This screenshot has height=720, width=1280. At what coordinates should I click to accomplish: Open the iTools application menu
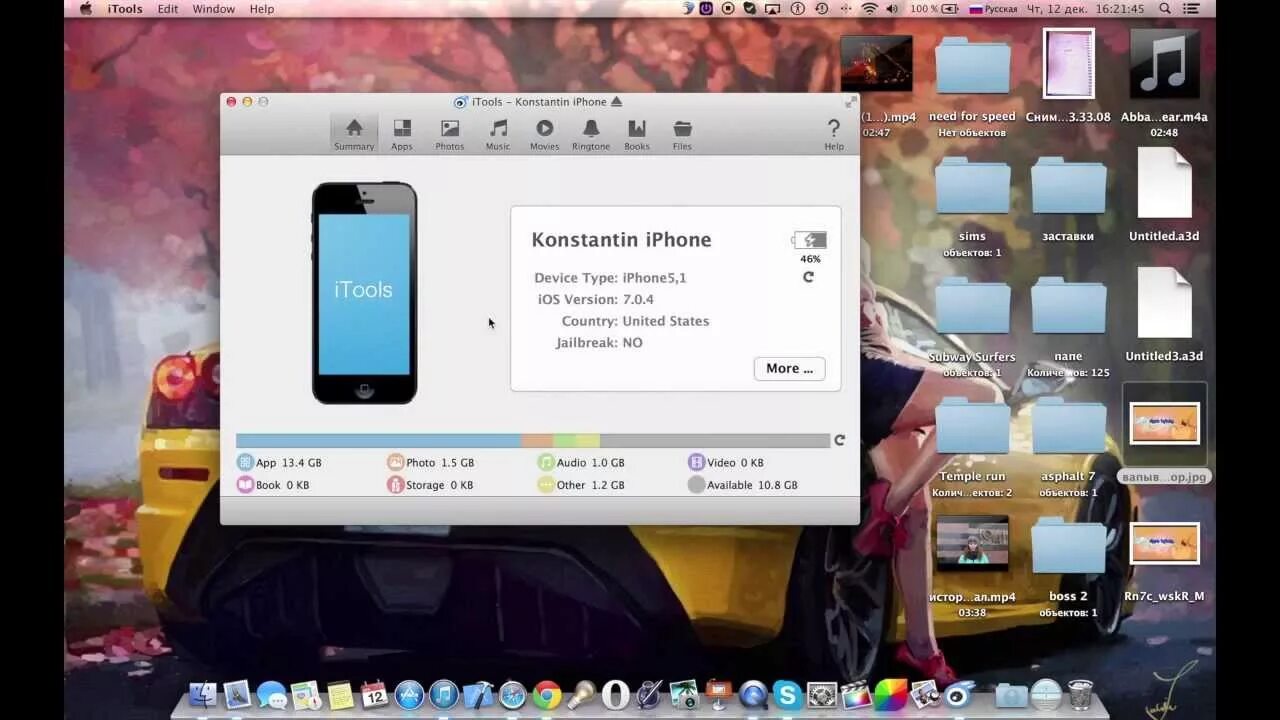tap(125, 9)
